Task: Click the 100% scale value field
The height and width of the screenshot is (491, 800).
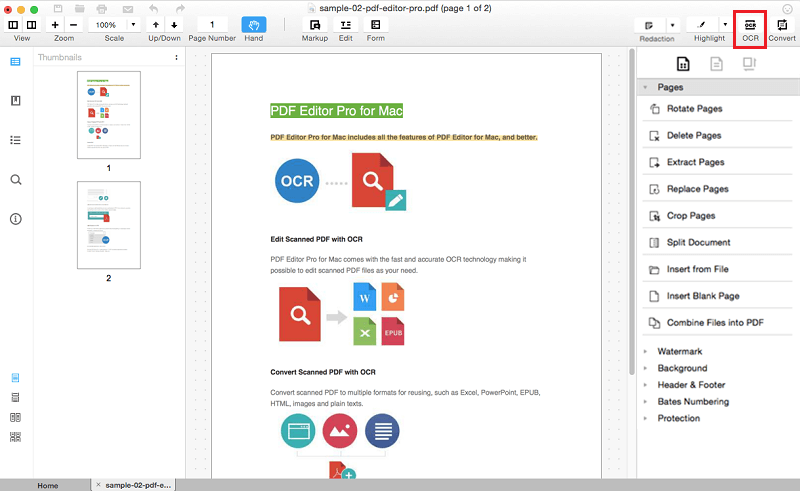Action: point(106,24)
